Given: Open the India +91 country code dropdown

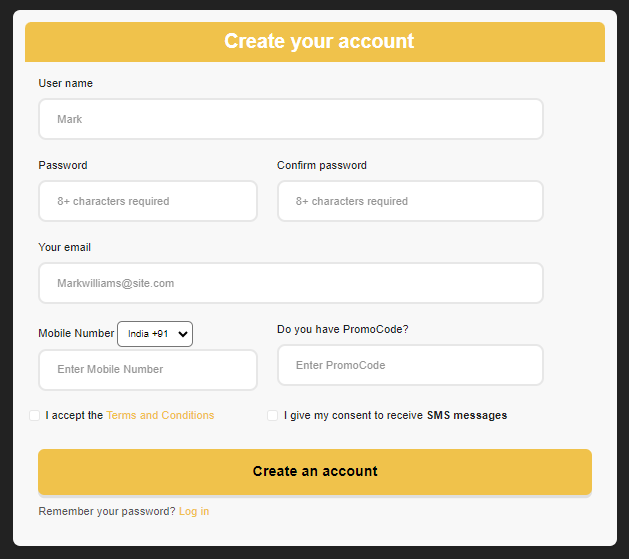Looking at the screenshot, I should [x=155, y=334].
